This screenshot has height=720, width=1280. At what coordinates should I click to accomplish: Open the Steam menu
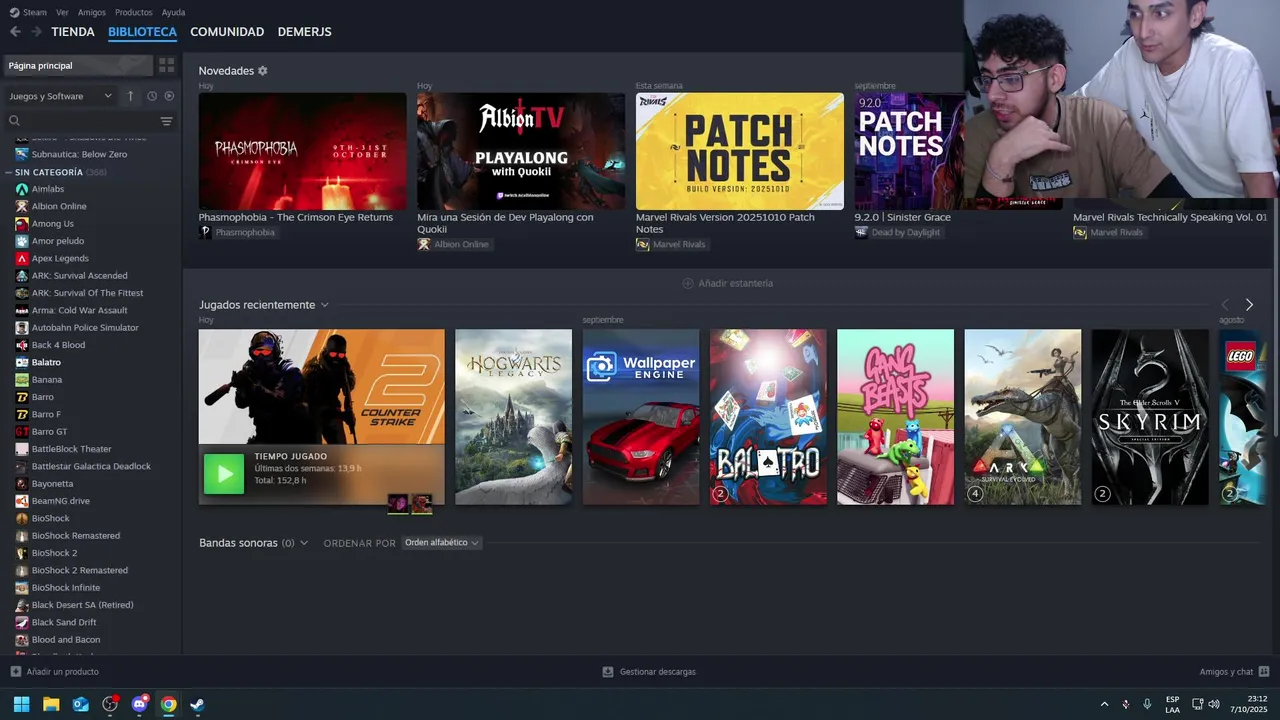[28, 12]
